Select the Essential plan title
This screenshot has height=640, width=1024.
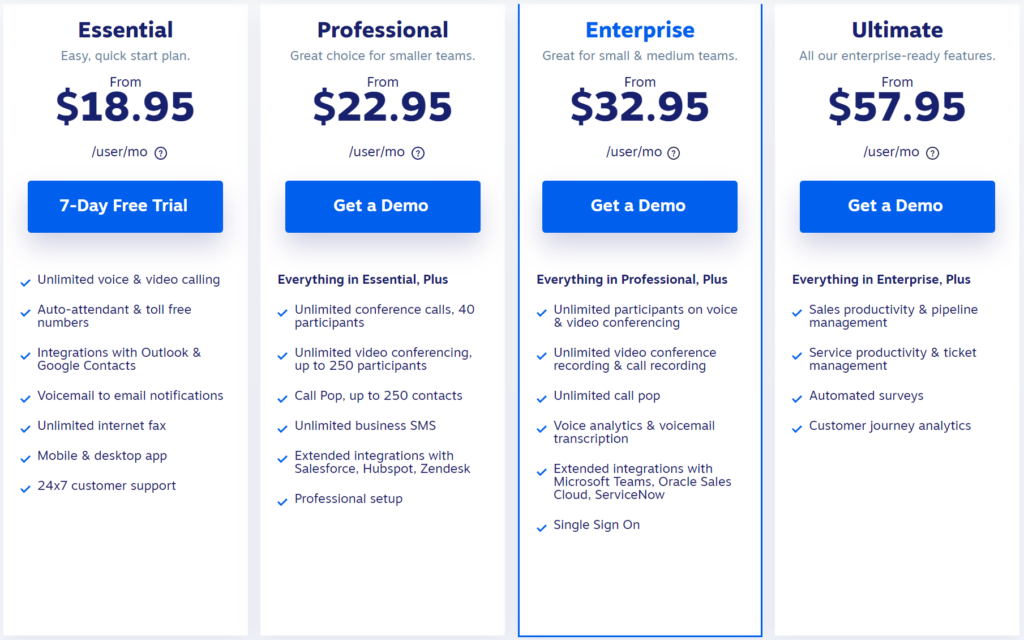pos(125,30)
